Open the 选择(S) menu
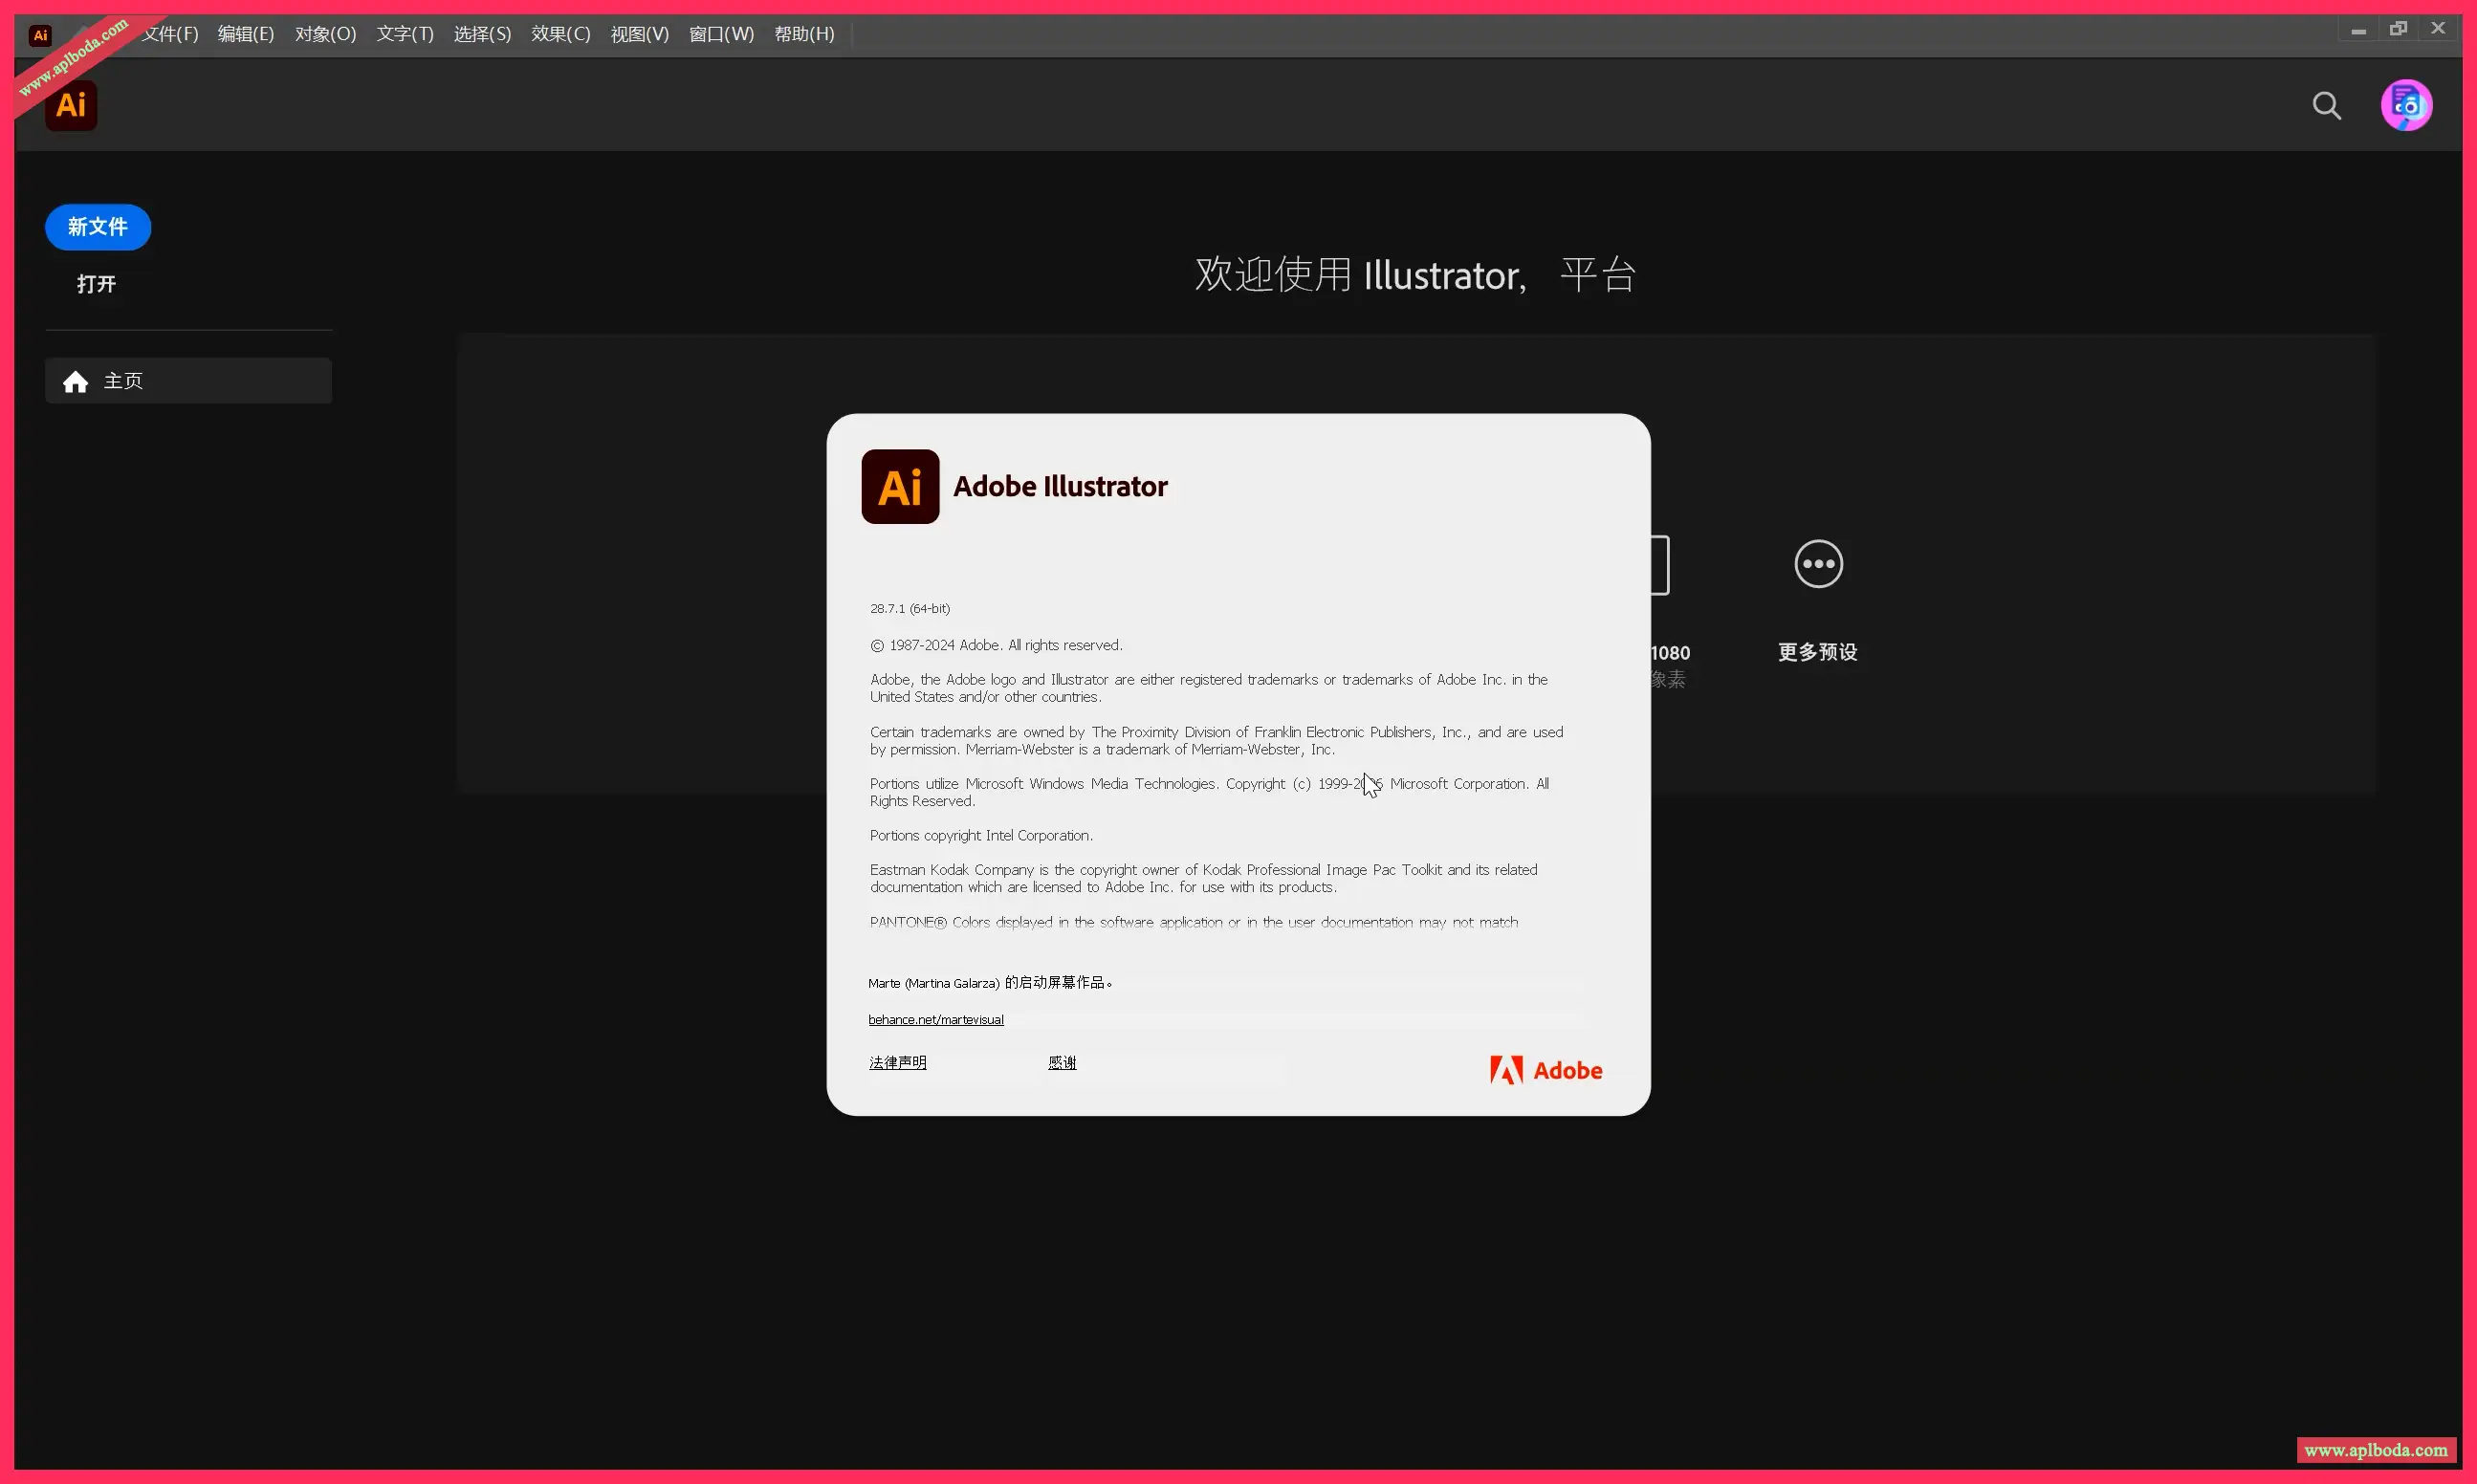The width and height of the screenshot is (2477, 1484). pos(482,34)
